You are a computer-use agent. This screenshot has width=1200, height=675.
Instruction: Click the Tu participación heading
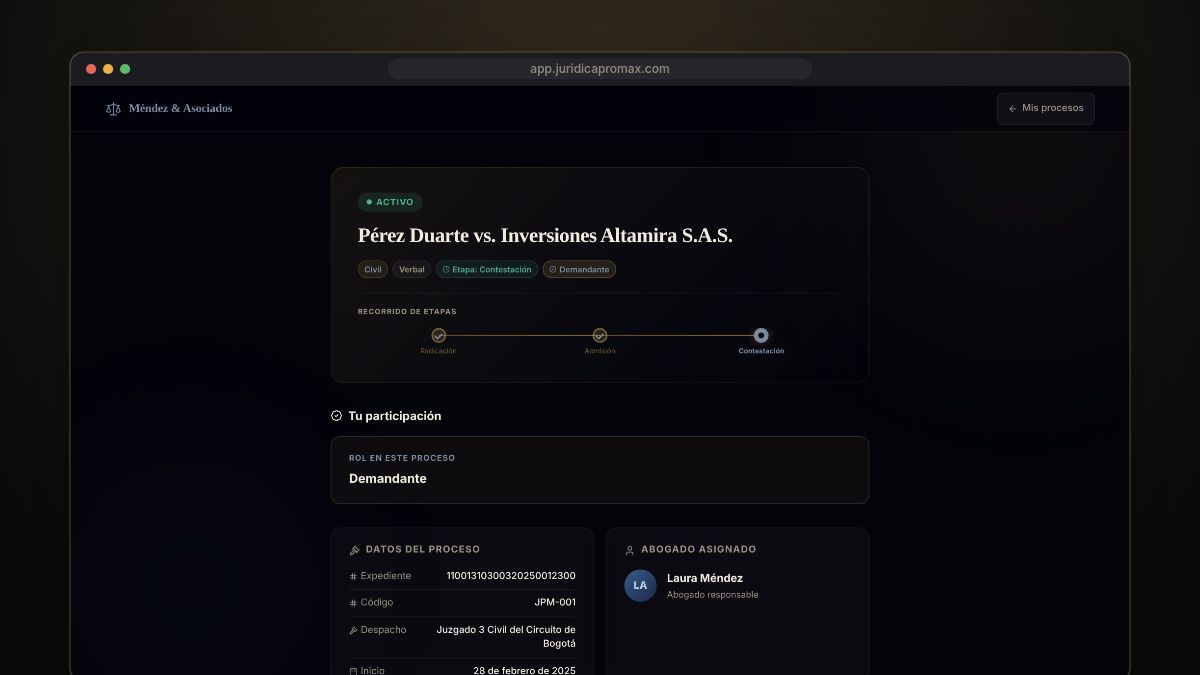click(395, 416)
